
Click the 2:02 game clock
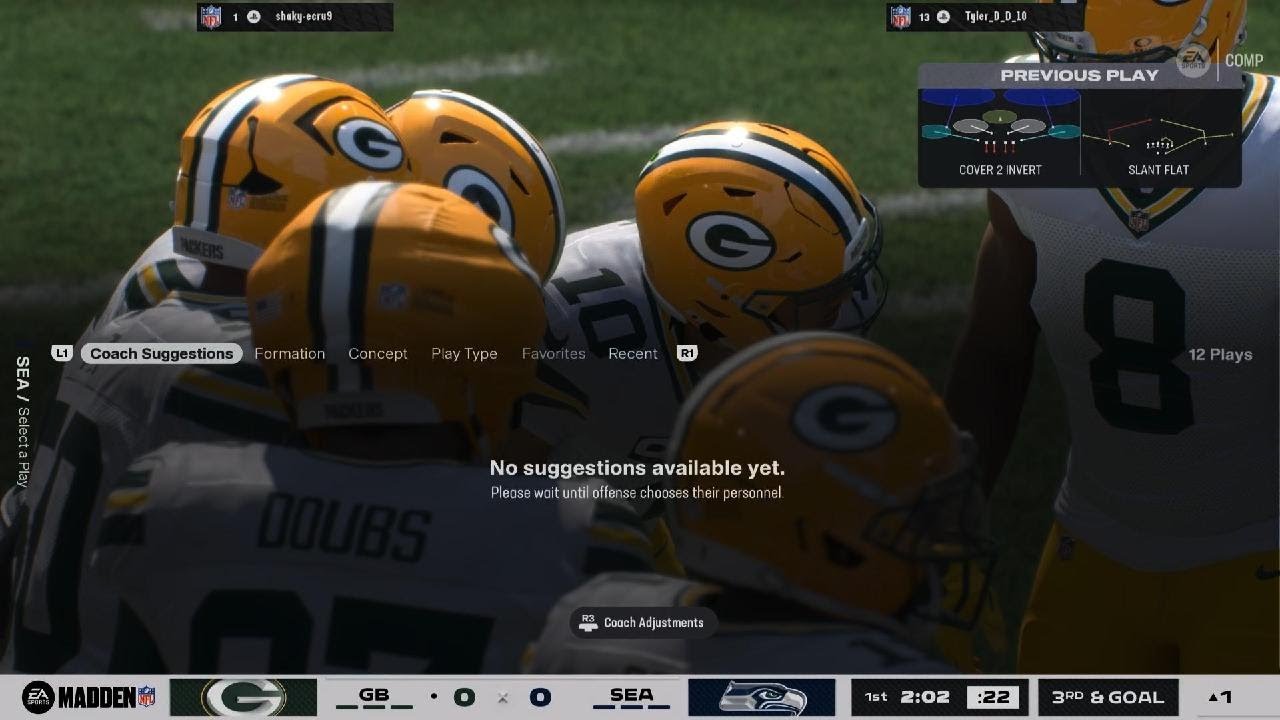[924, 697]
